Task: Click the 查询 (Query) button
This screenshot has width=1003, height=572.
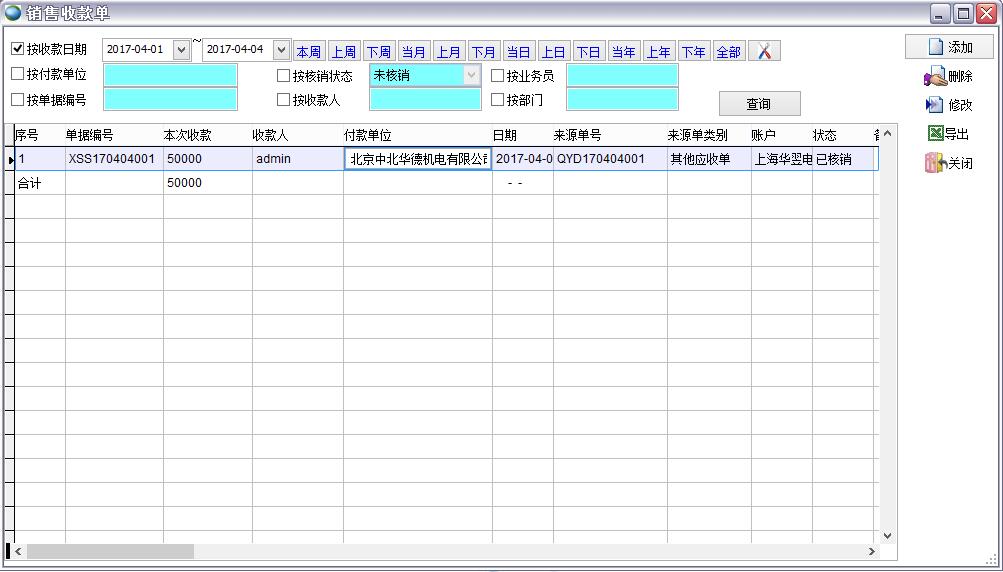Action: coord(759,104)
